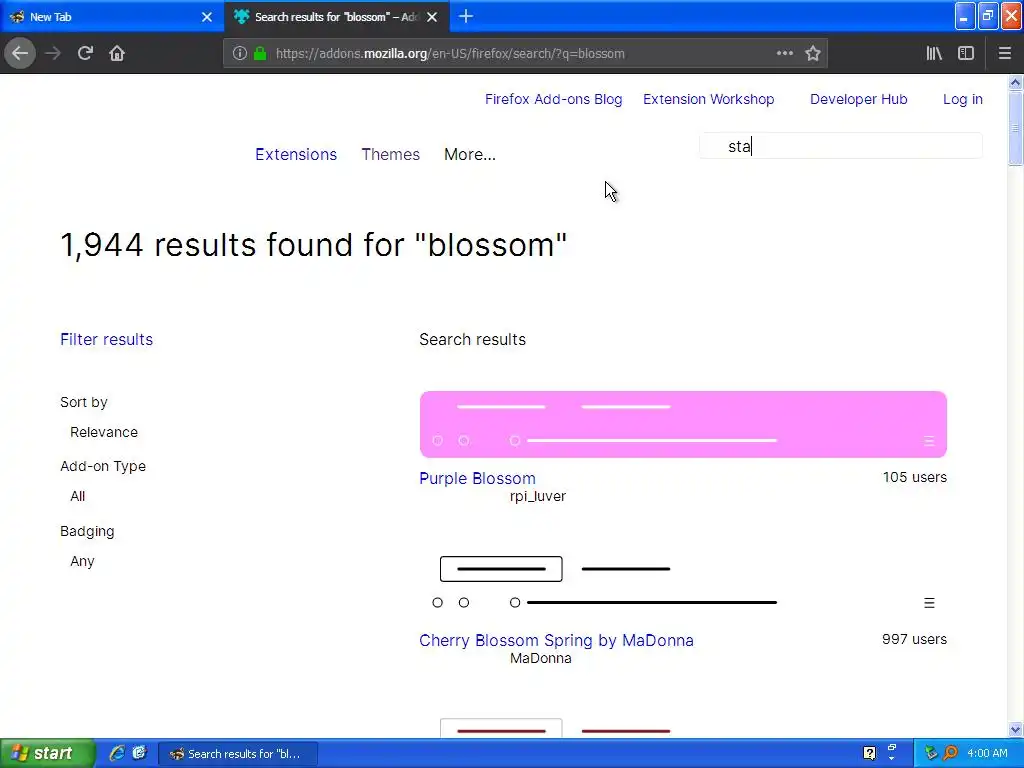This screenshot has height=768, width=1024.
Task: Click Log in link
Action: tap(963, 99)
